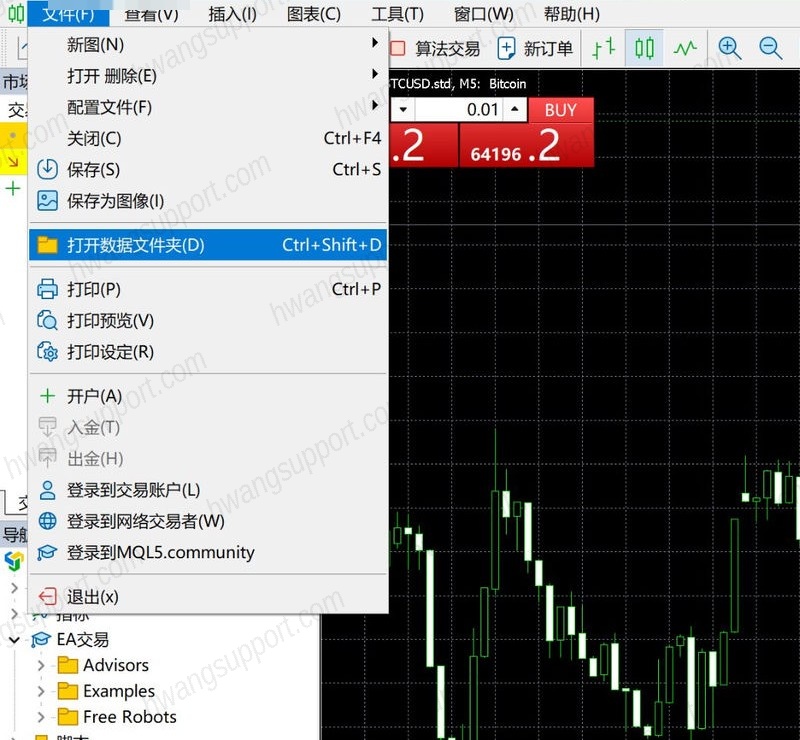Expand the Free Robots folder
The height and width of the screenshot is (740, 800).
41,717
